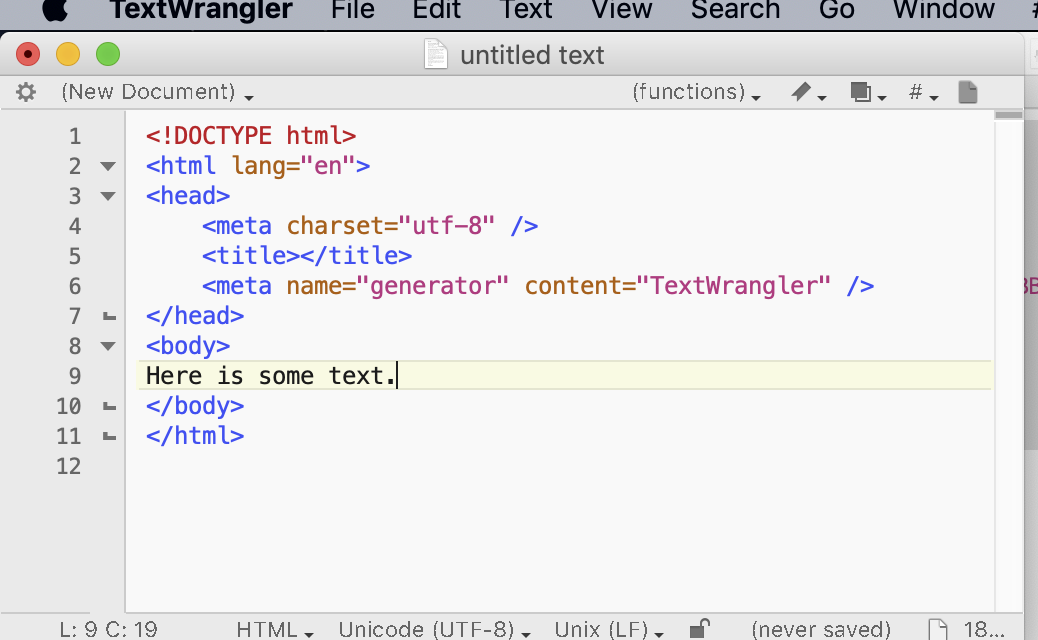Click the # line number navigation icon
The image size is (1038, 640).
pyautogui.click(x=916, y=91)
